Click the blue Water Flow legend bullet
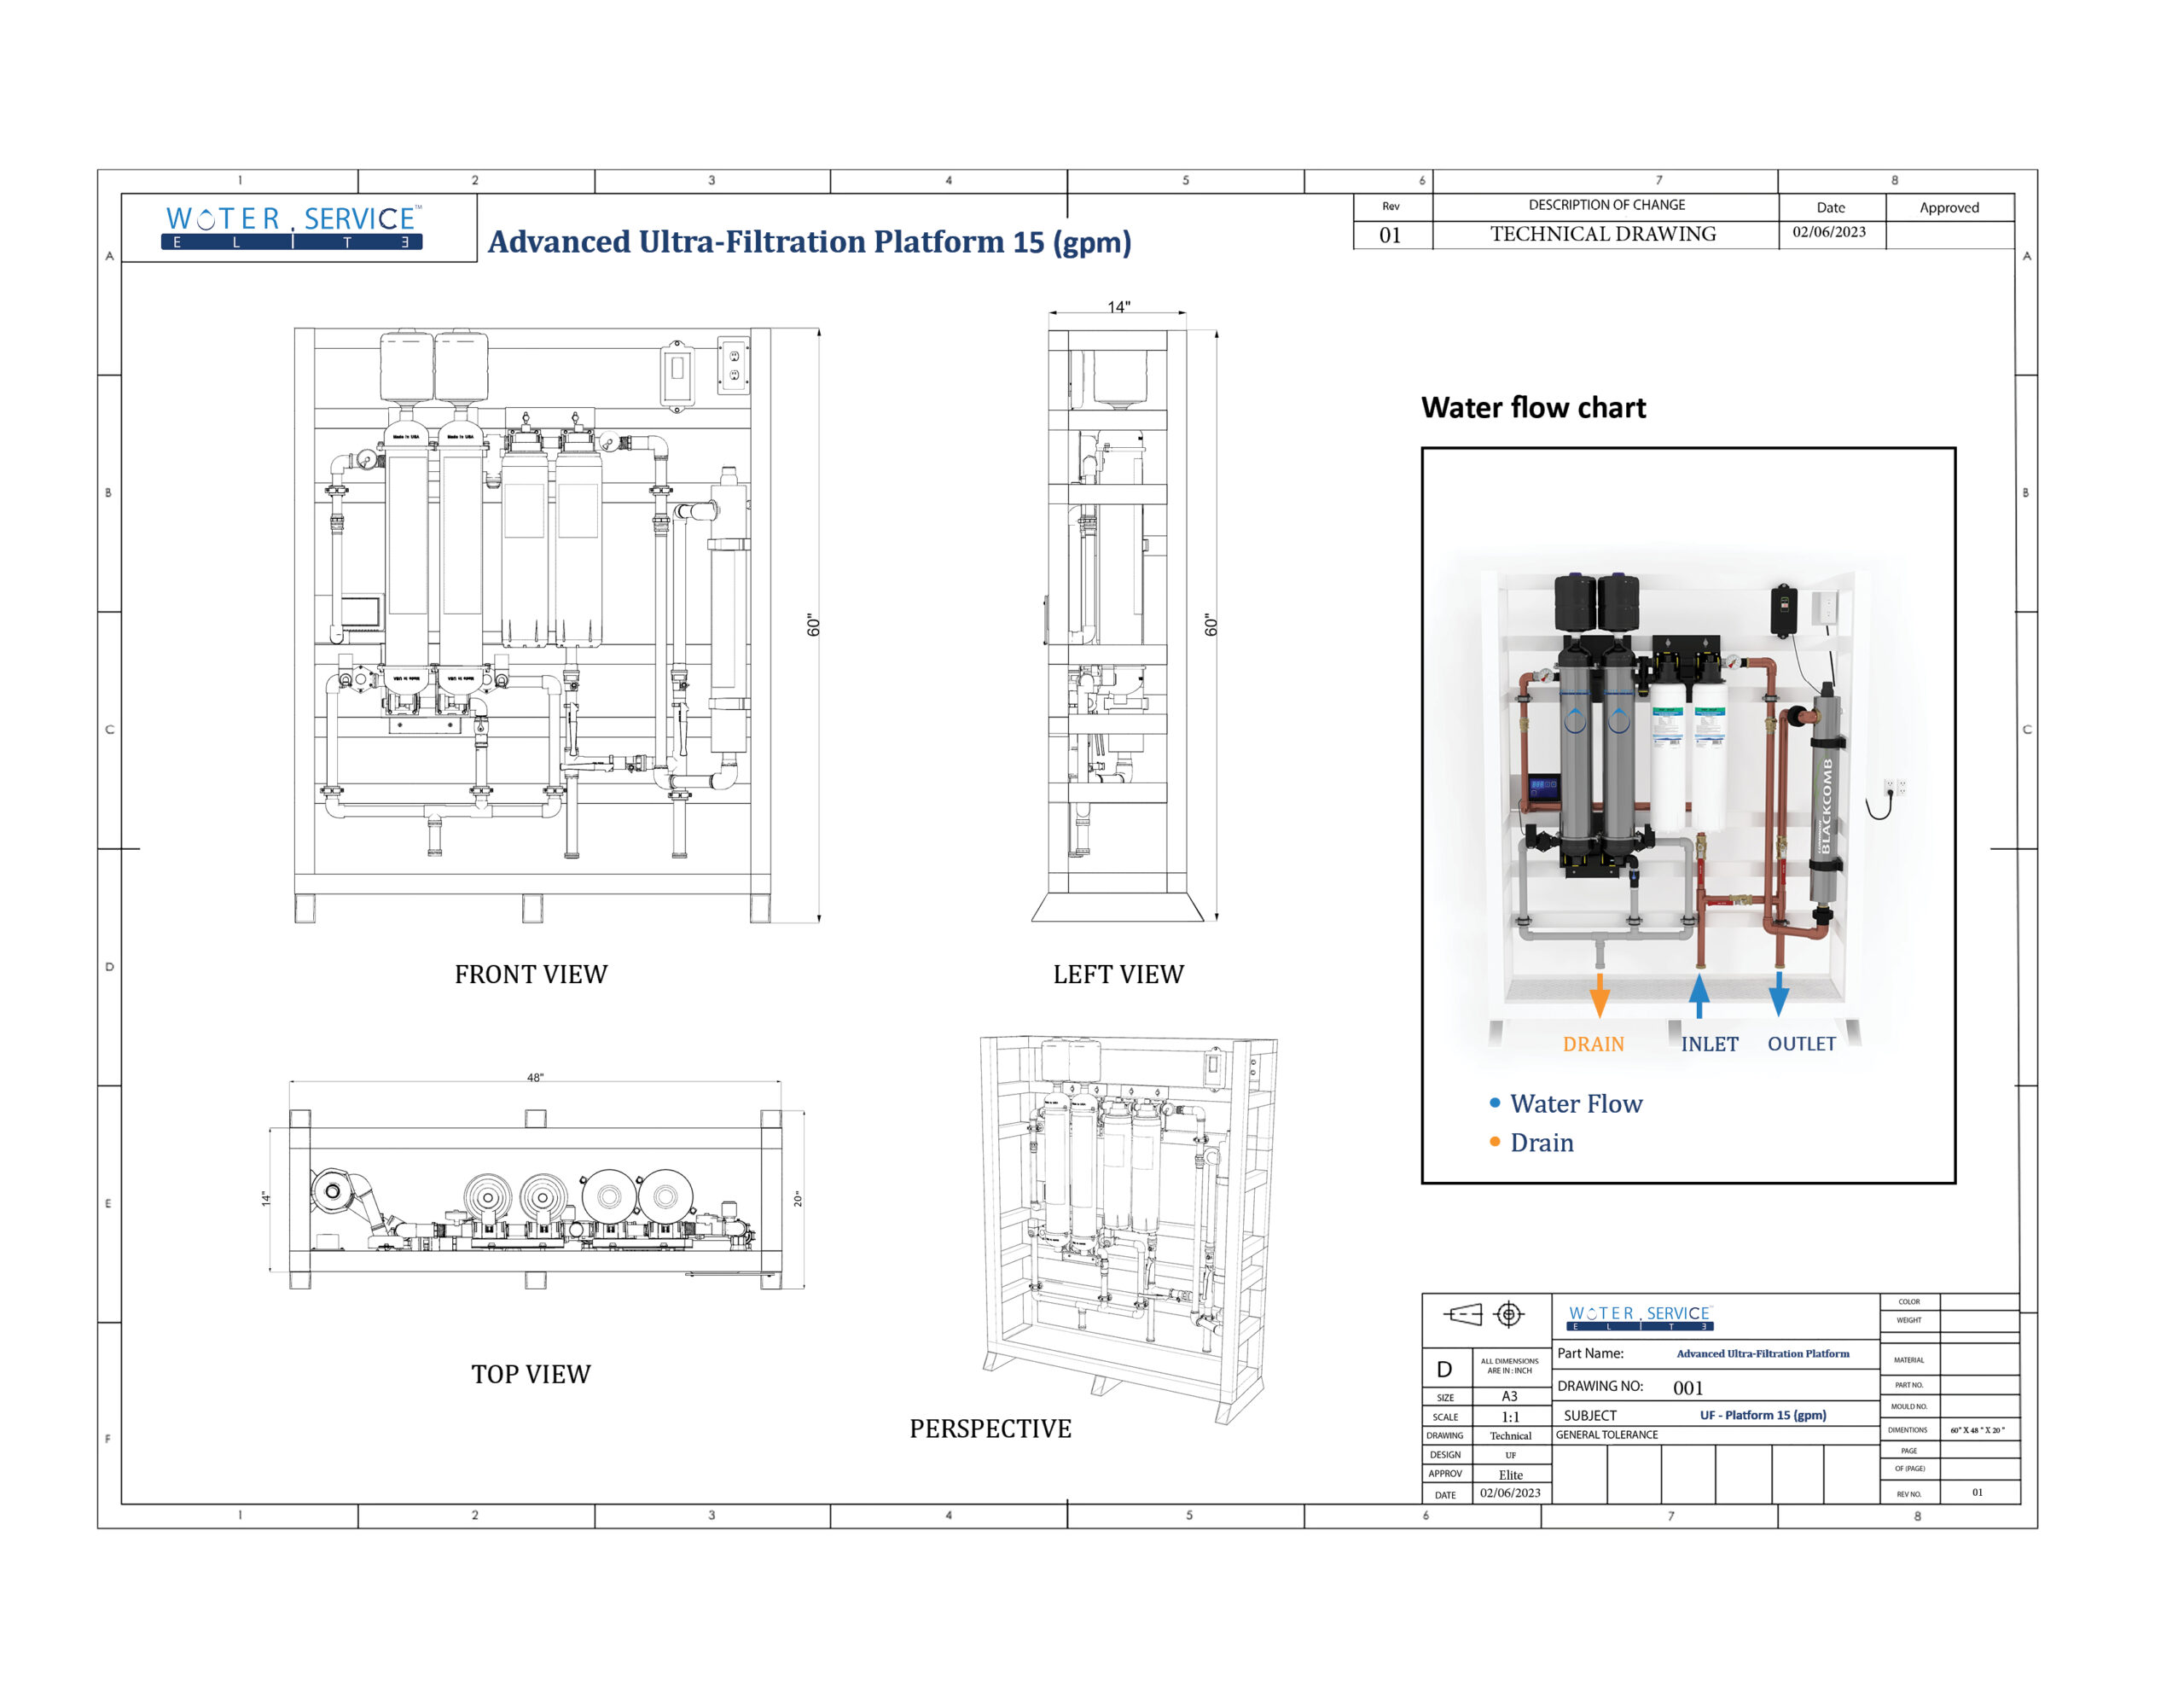 [1493, 1105]
